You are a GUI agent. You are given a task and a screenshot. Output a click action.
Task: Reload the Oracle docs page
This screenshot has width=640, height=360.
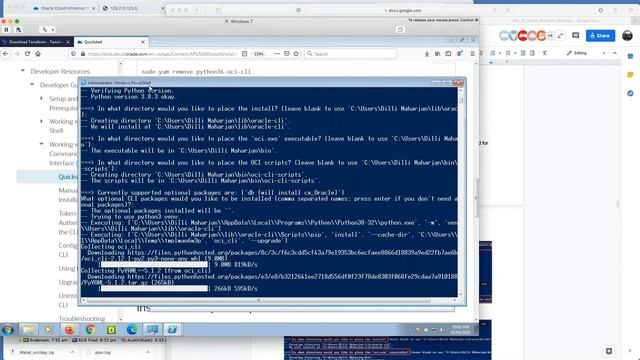click(x=27, y=53)
